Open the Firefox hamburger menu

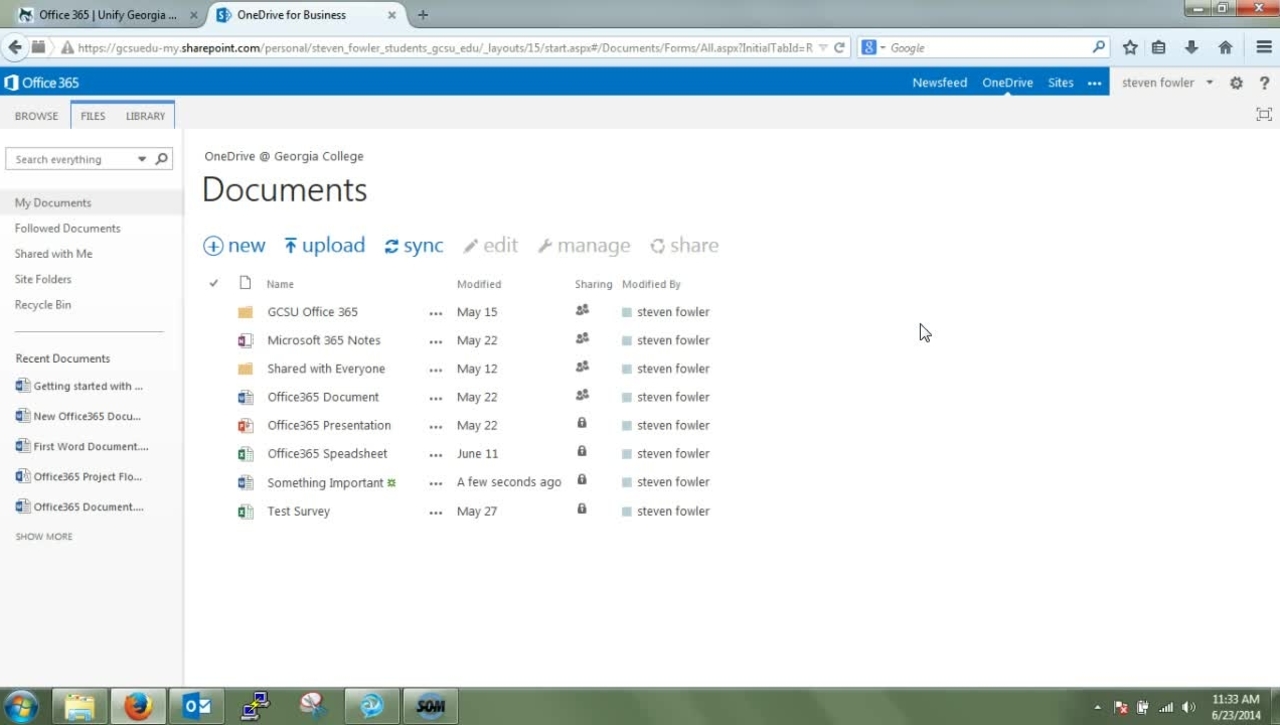[1264, 47]
